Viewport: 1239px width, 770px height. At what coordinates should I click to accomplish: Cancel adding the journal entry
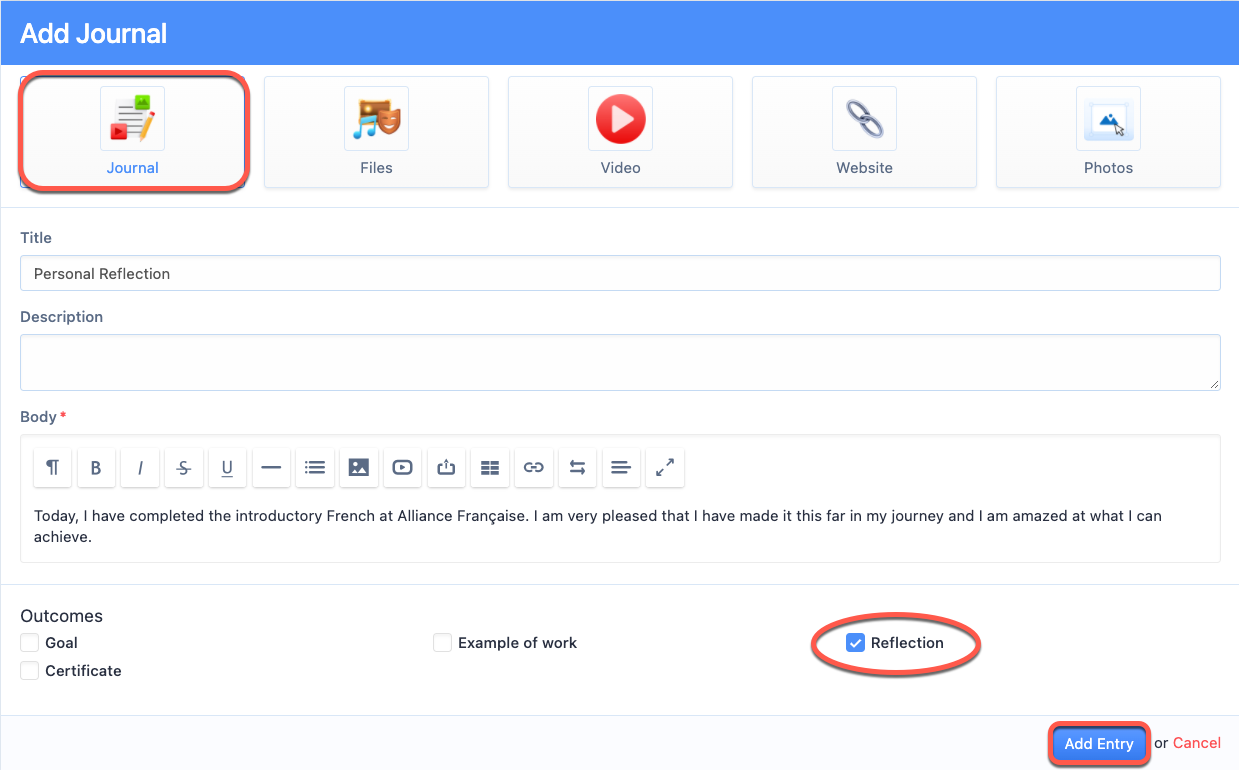coord(1197,743)
